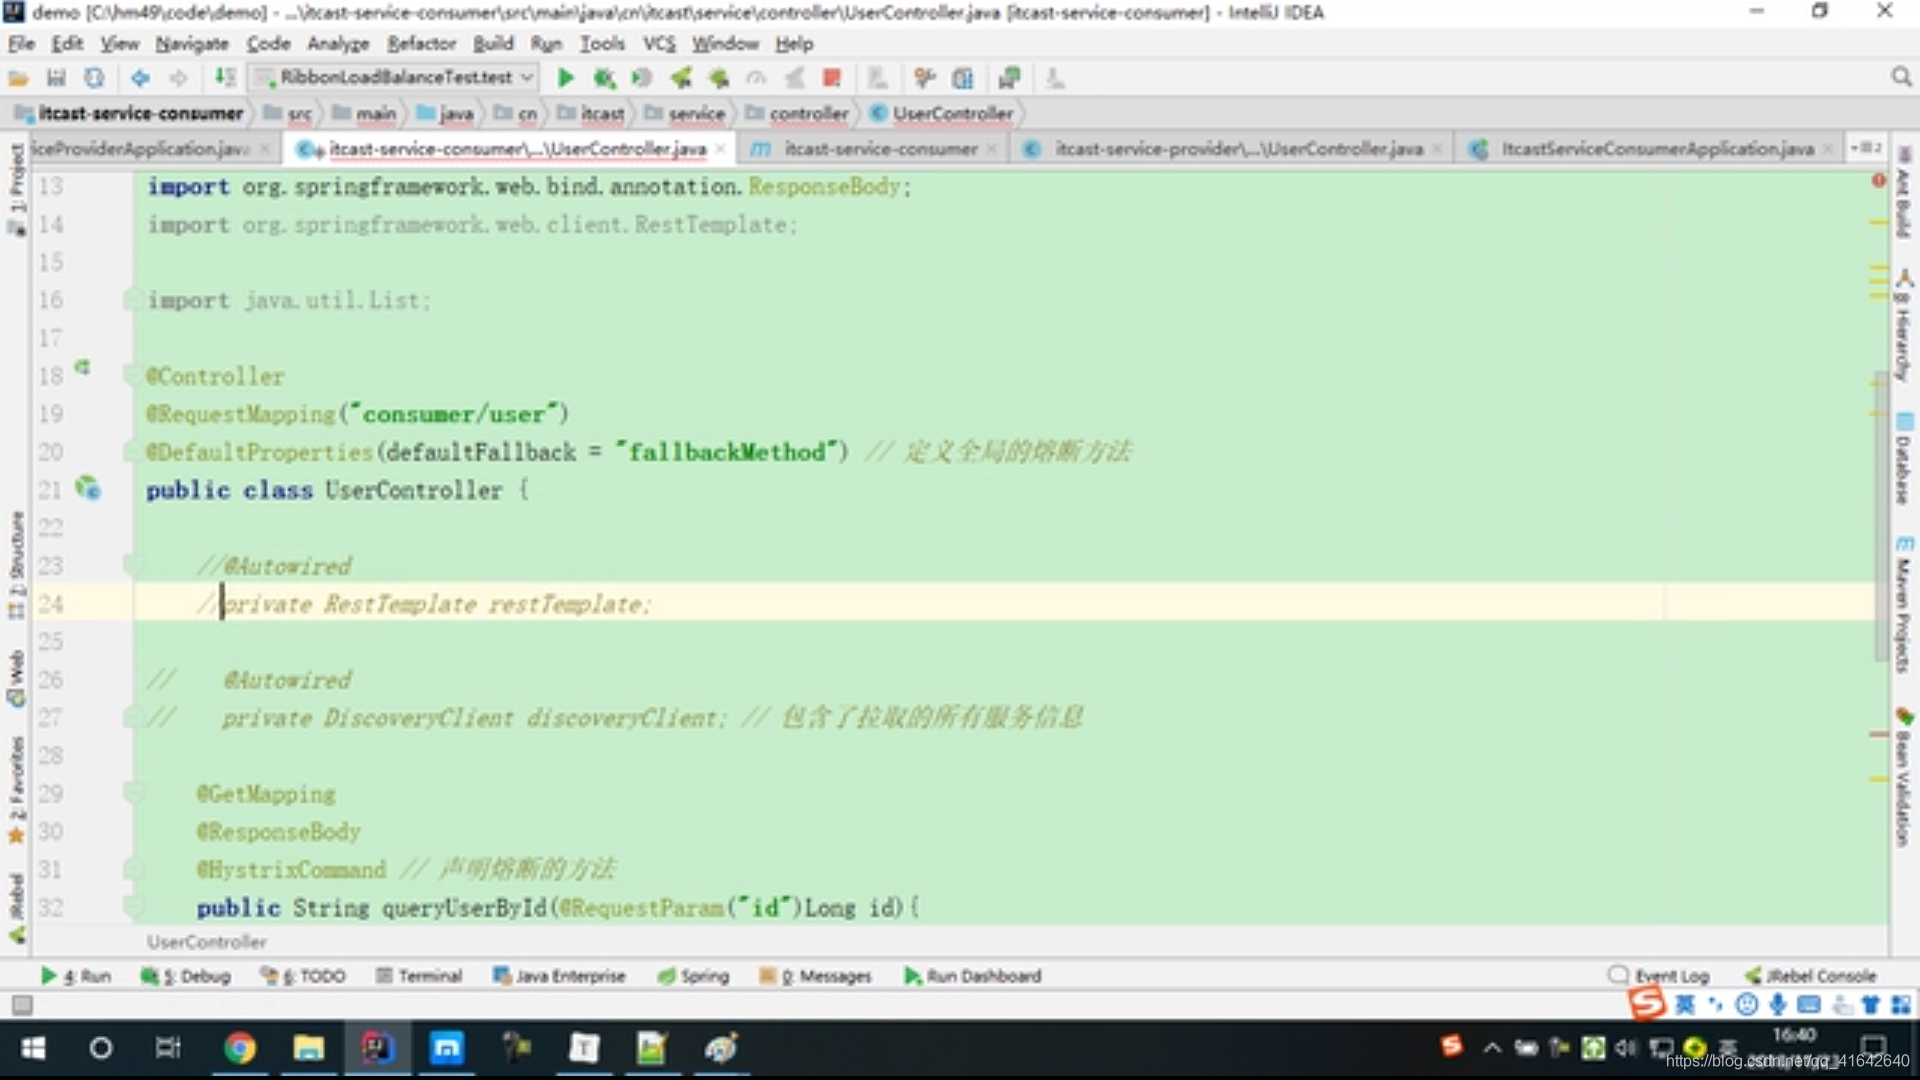Stop process with the red square icon
The width and height of the screenshot is (1920, 1080).
click(x=831, y=78)
